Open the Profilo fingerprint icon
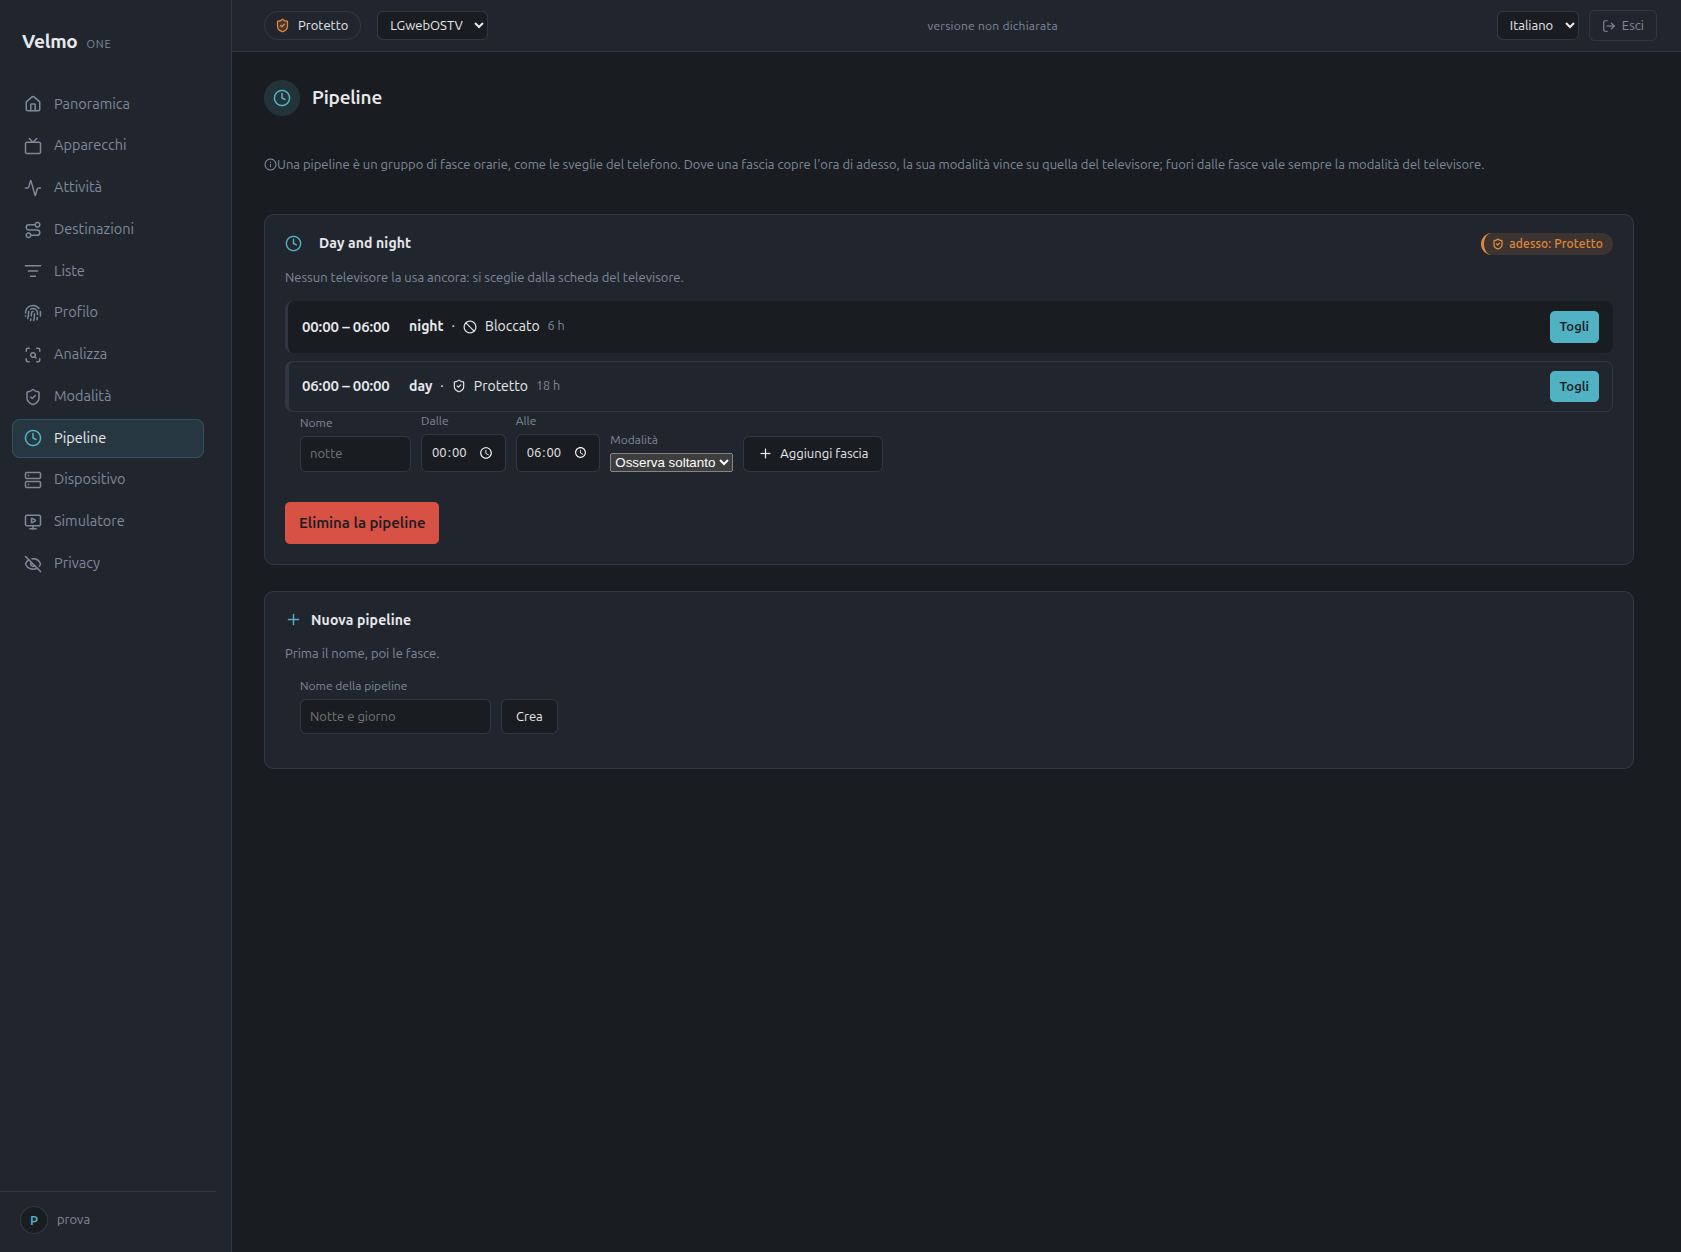 pyautogui.click(x=33, y=313)
